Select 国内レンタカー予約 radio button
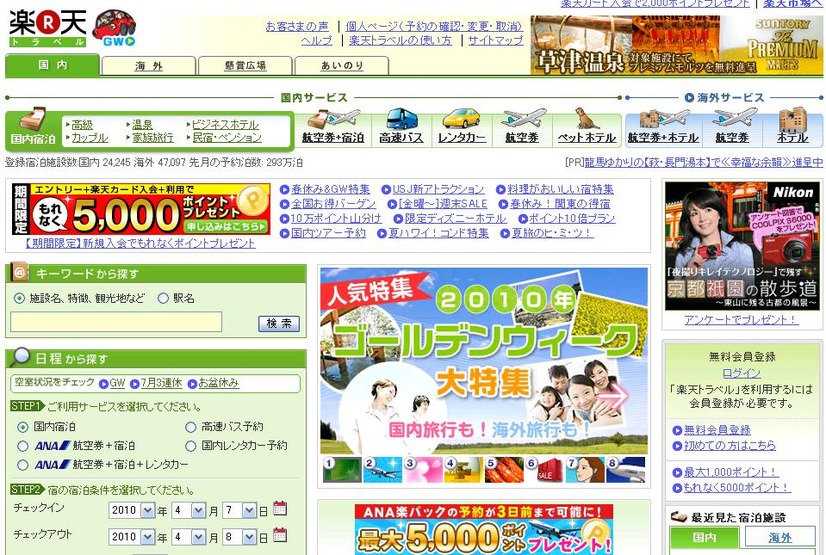Screen dimensions: 826x555 click(191, 446)
